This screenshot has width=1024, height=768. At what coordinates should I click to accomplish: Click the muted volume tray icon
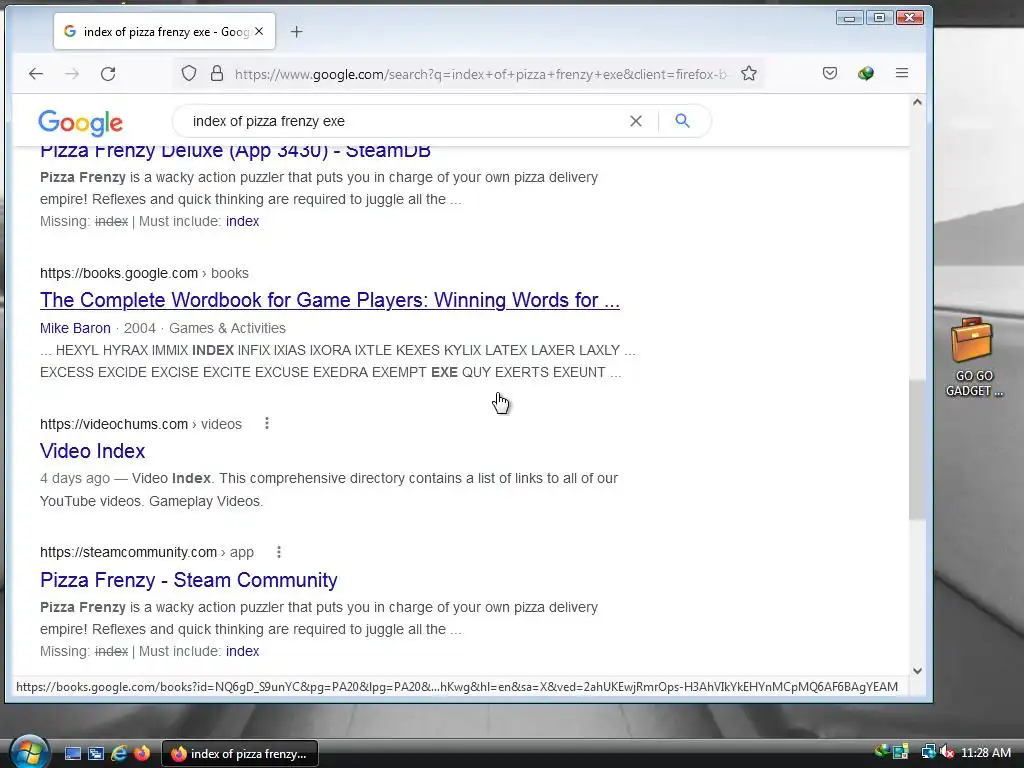click(946, 752)
